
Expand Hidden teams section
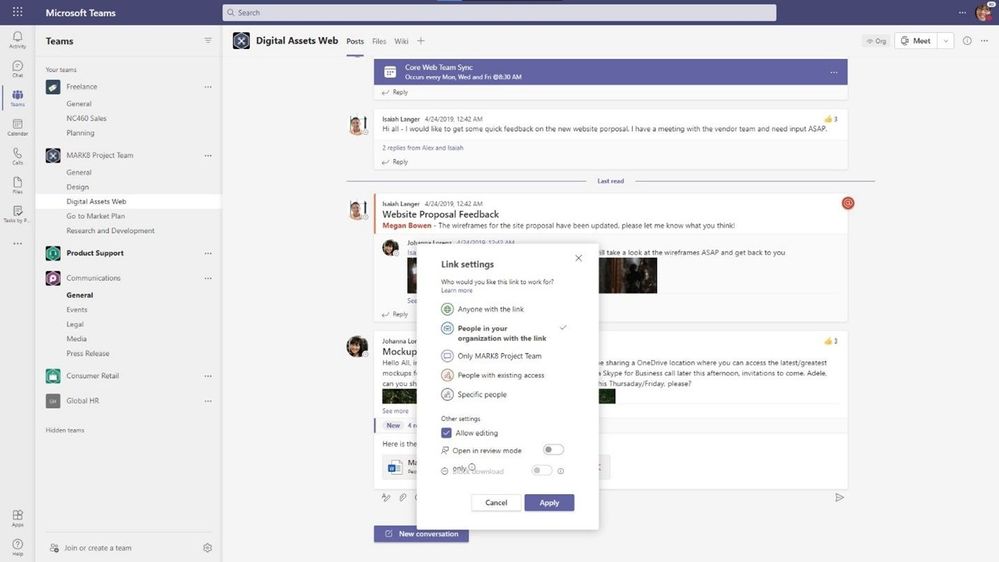(65, 430)
